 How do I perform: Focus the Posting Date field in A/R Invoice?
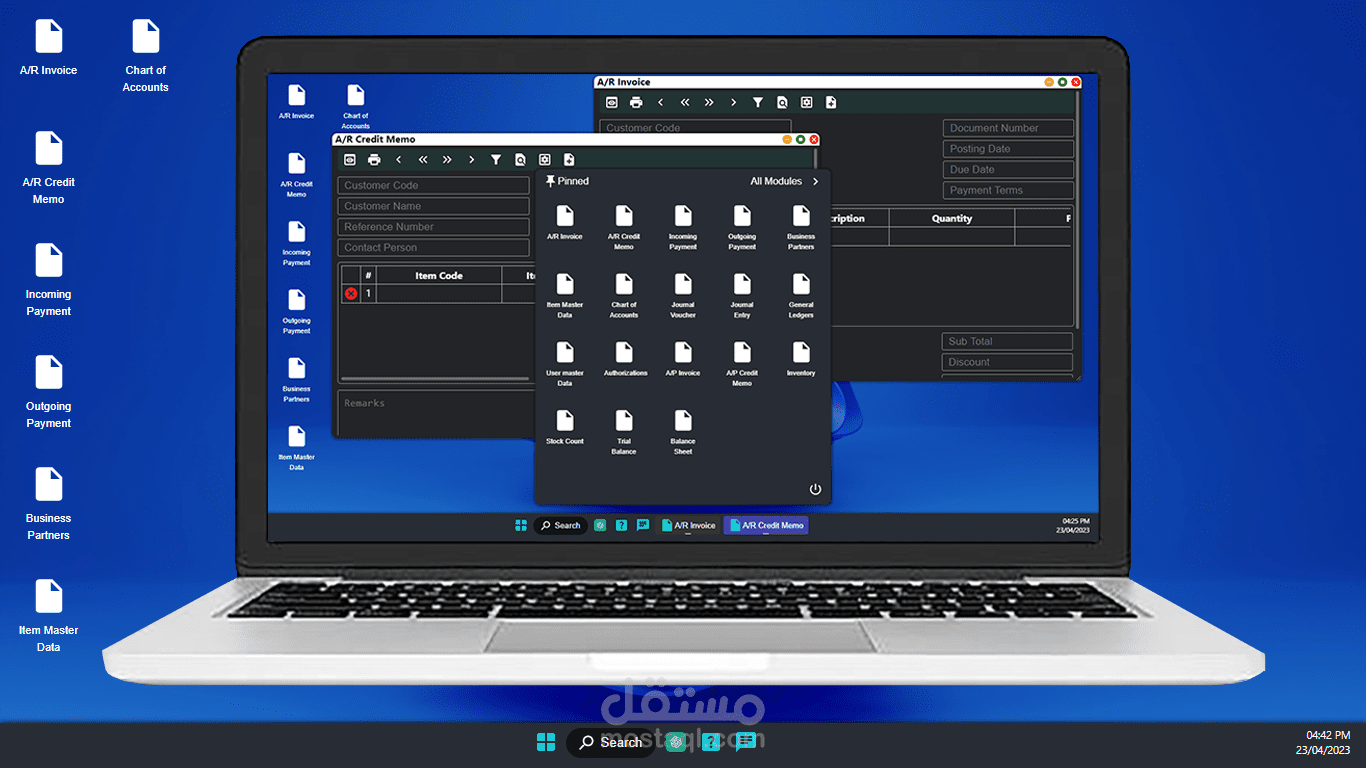pos(1008,149)
